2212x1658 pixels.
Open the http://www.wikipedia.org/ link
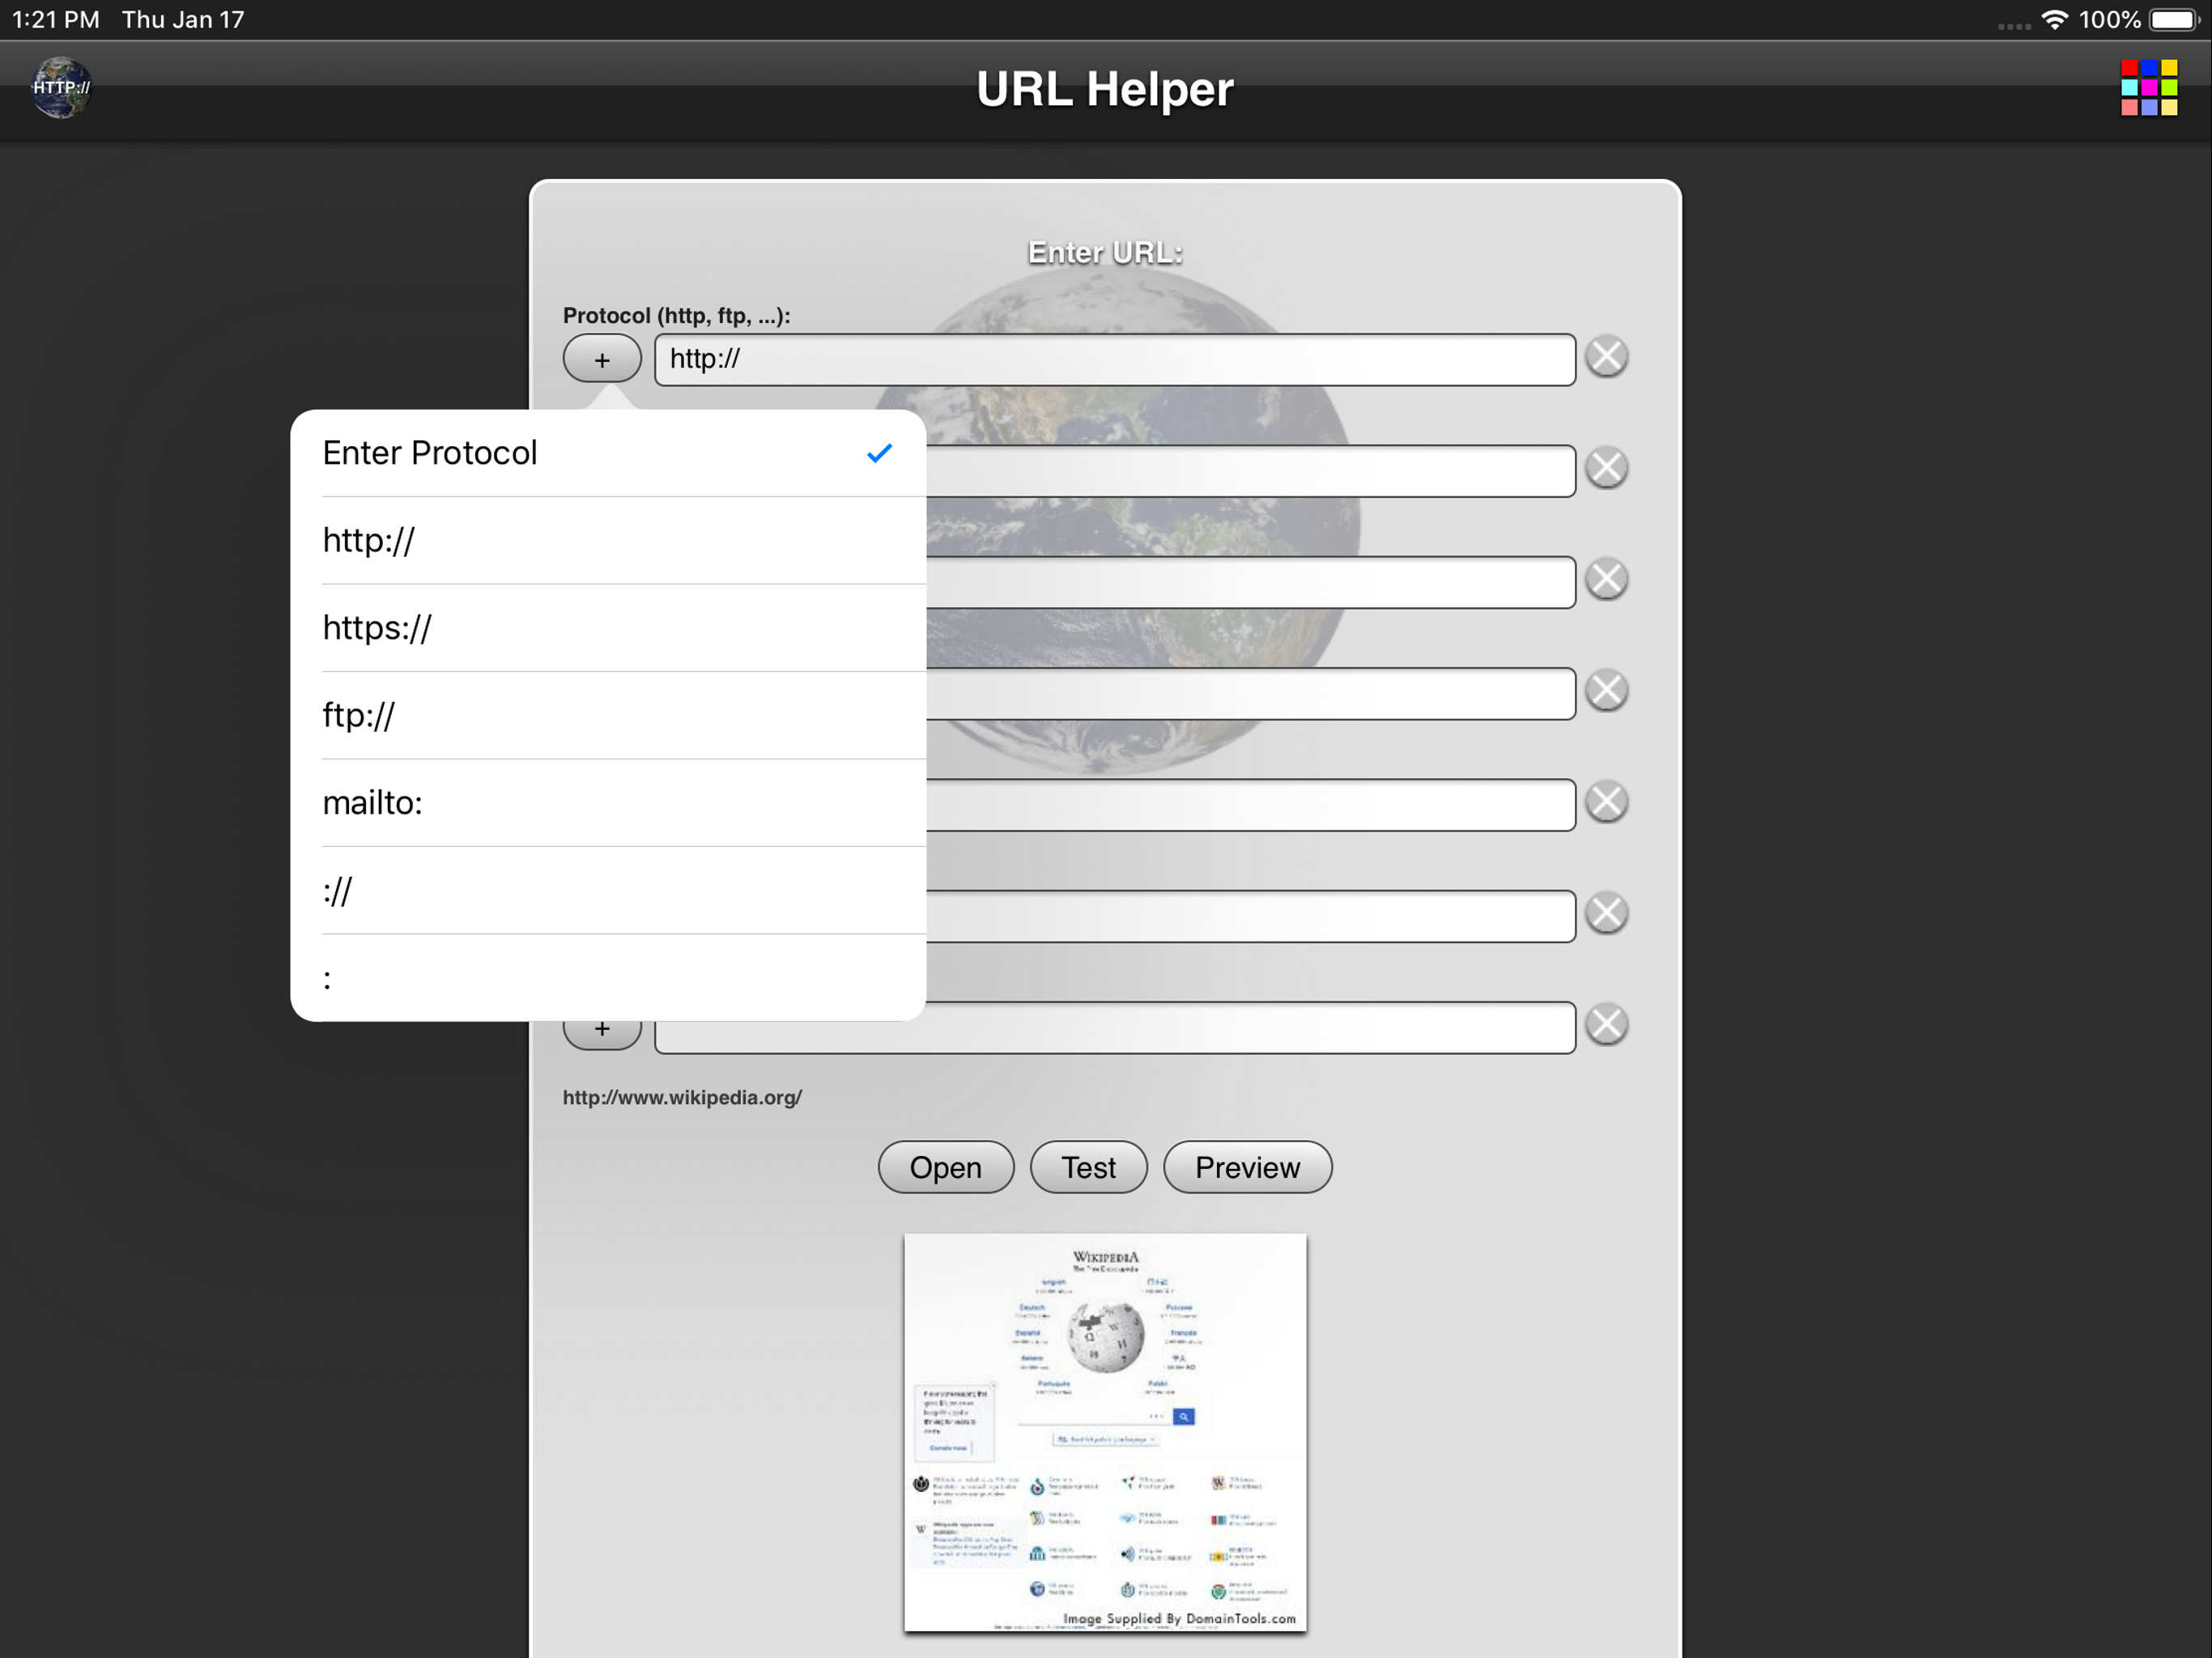pyautogui.click(x=682, y=1096)
